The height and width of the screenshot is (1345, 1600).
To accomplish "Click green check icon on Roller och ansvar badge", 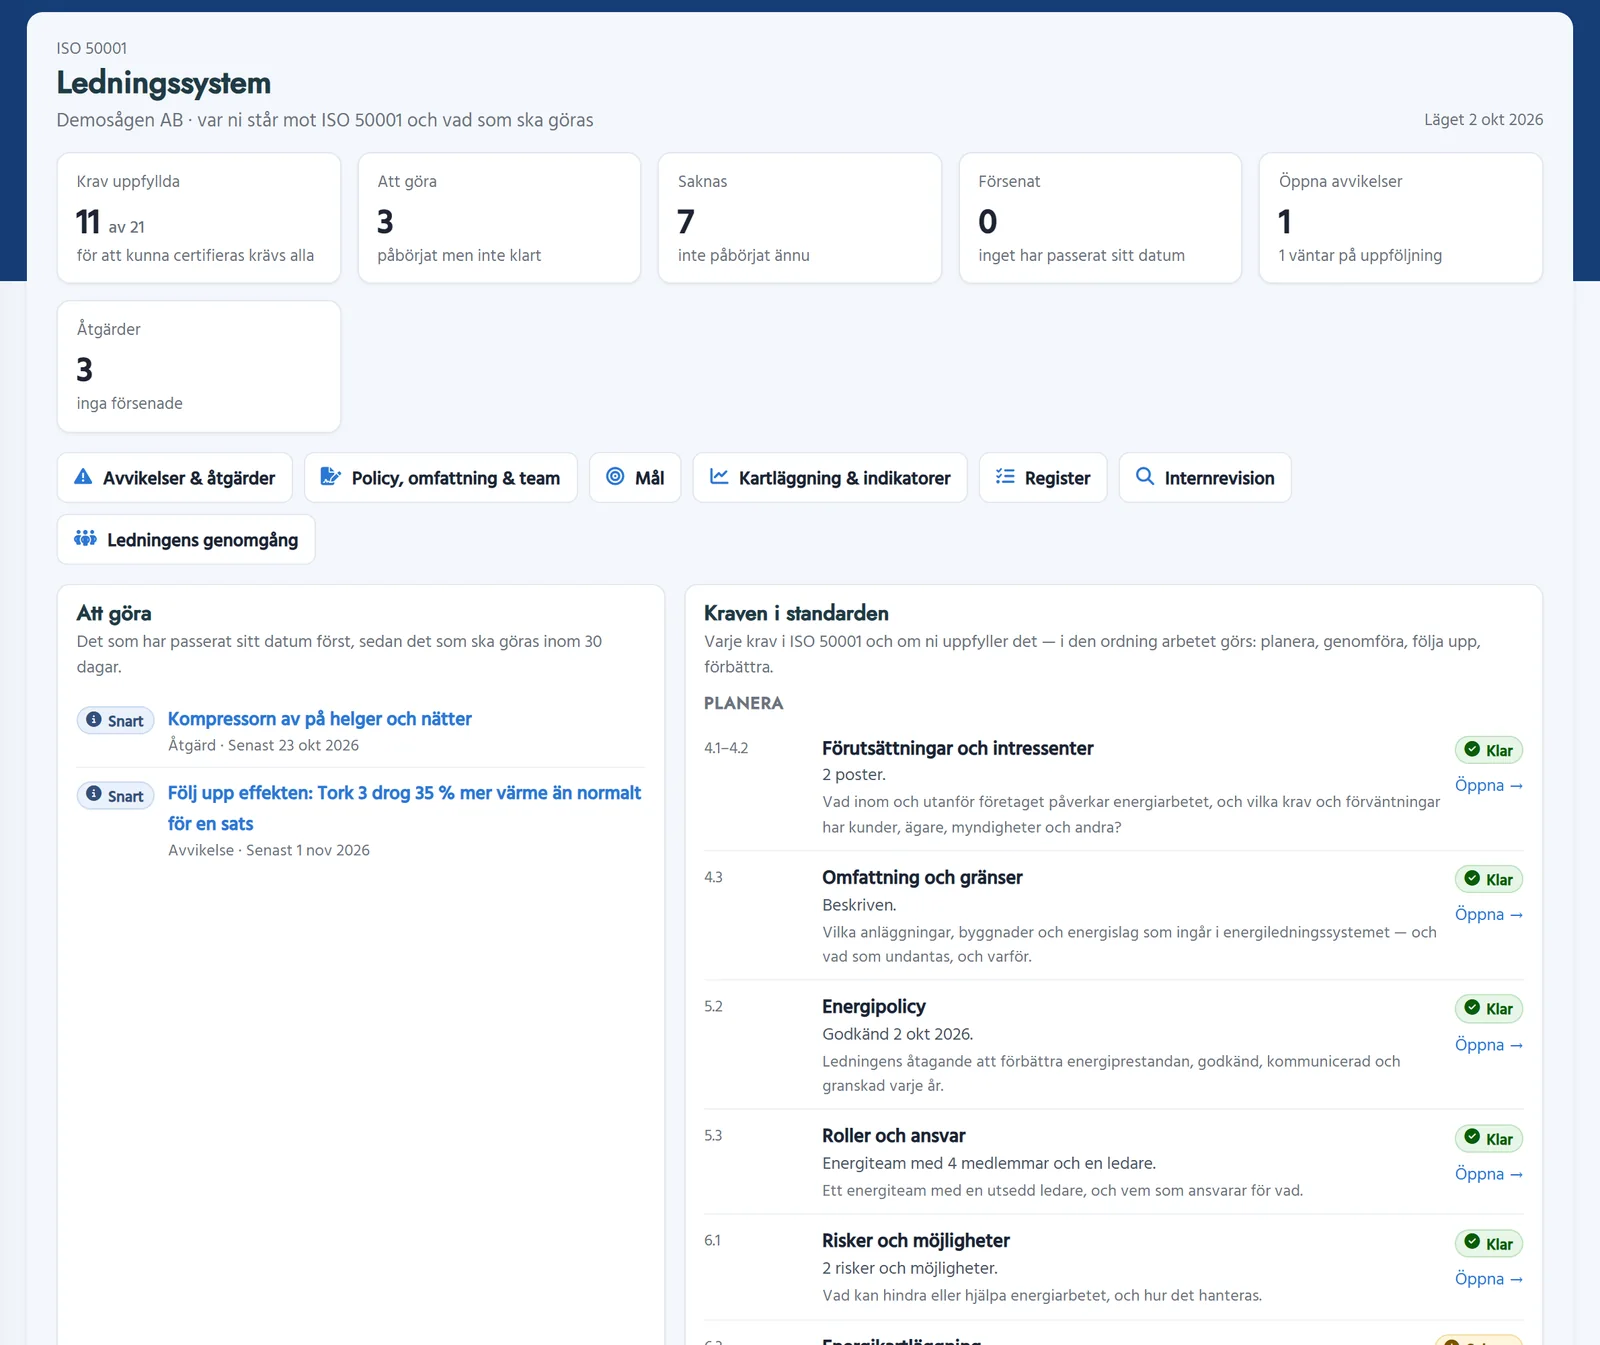I will 1472,1137.
